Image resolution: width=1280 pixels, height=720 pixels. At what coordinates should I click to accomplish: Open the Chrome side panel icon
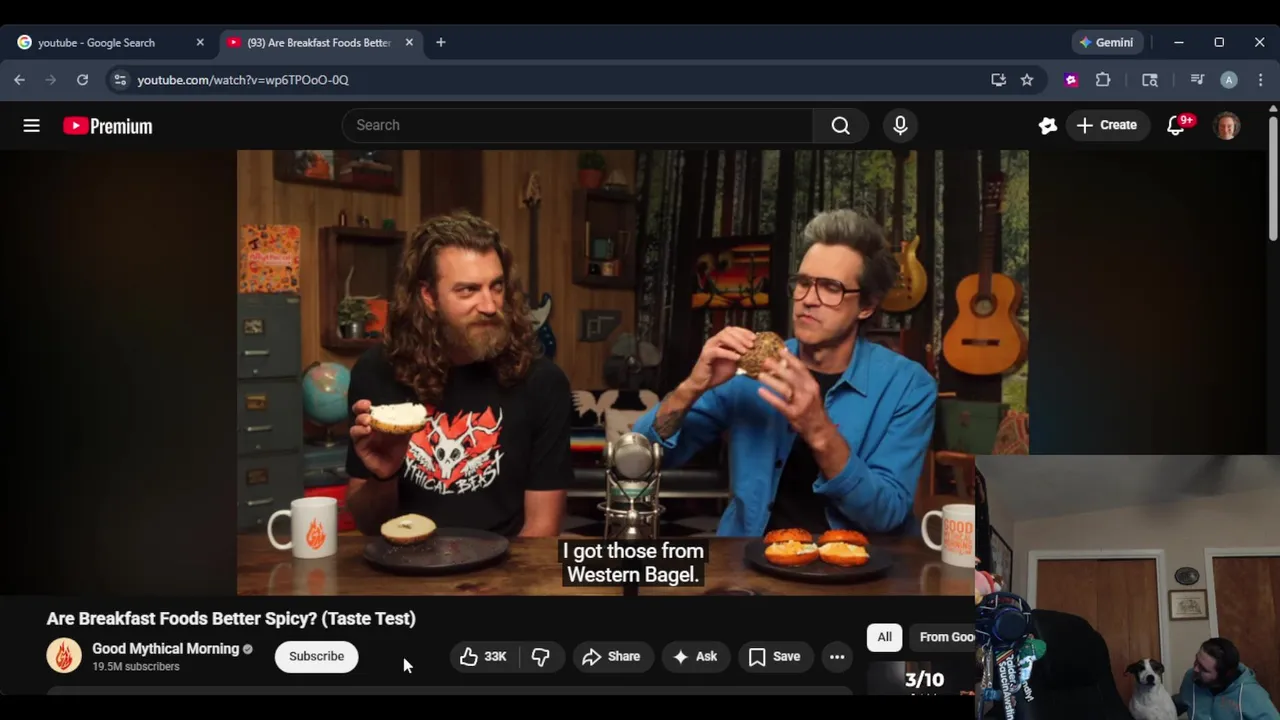click(x=1150, y=80)
